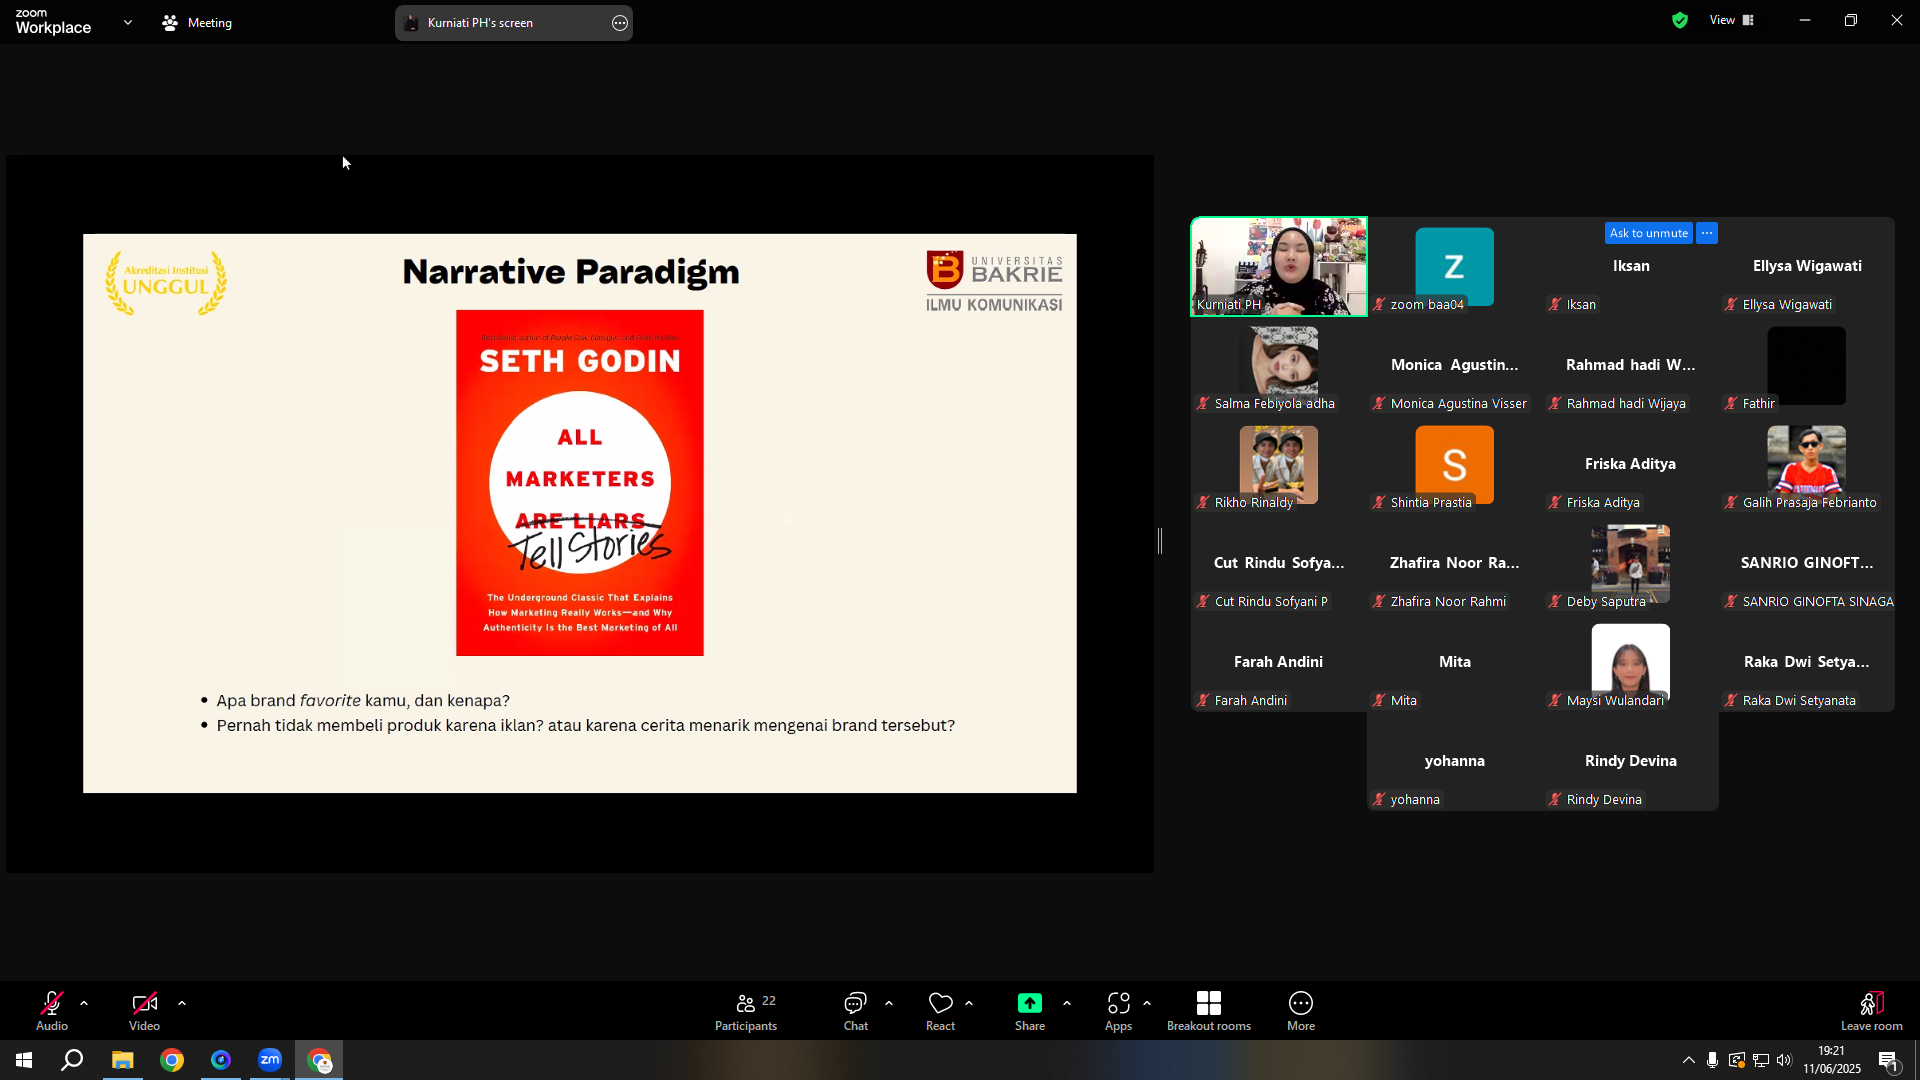Click the Ellysa Wigawati name label
Screen dimensions: 1920x1080
[x=1787, y=305]
